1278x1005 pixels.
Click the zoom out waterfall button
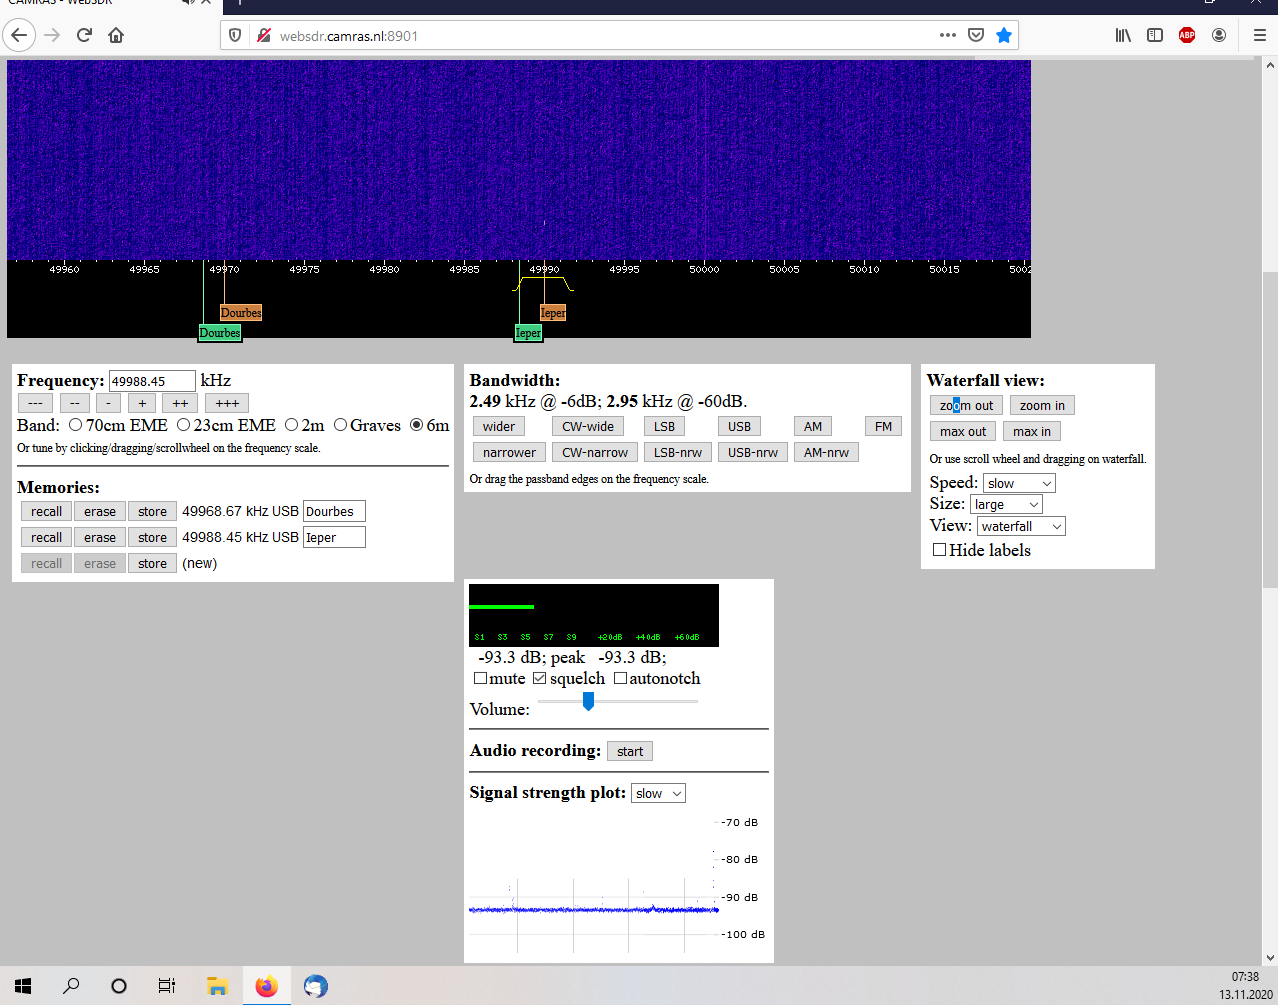click(x=966, y=405)
